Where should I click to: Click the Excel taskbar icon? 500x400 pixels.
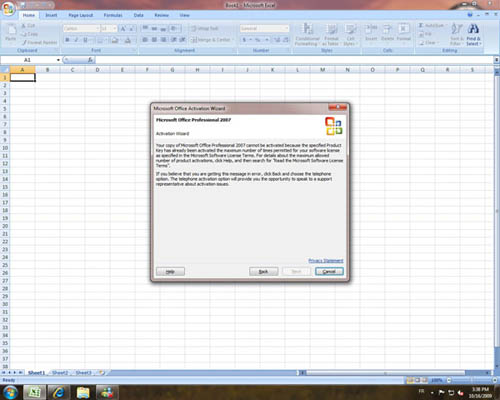[x=34, y=392]
